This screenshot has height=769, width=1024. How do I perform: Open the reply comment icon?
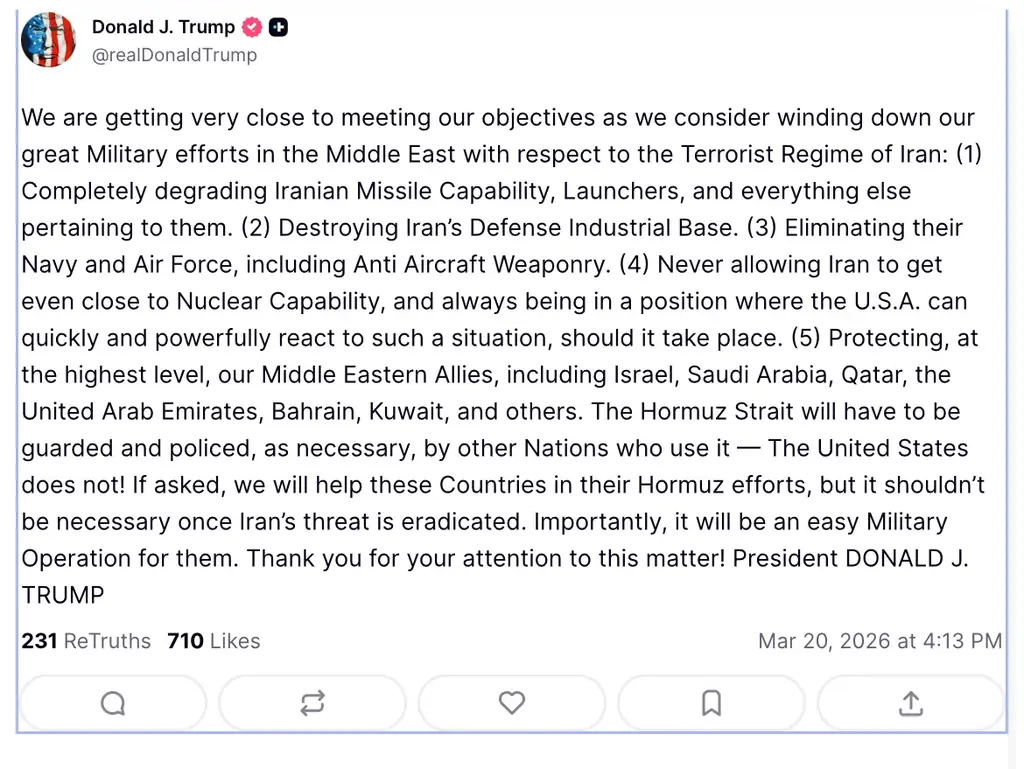(x=113, y=704)
